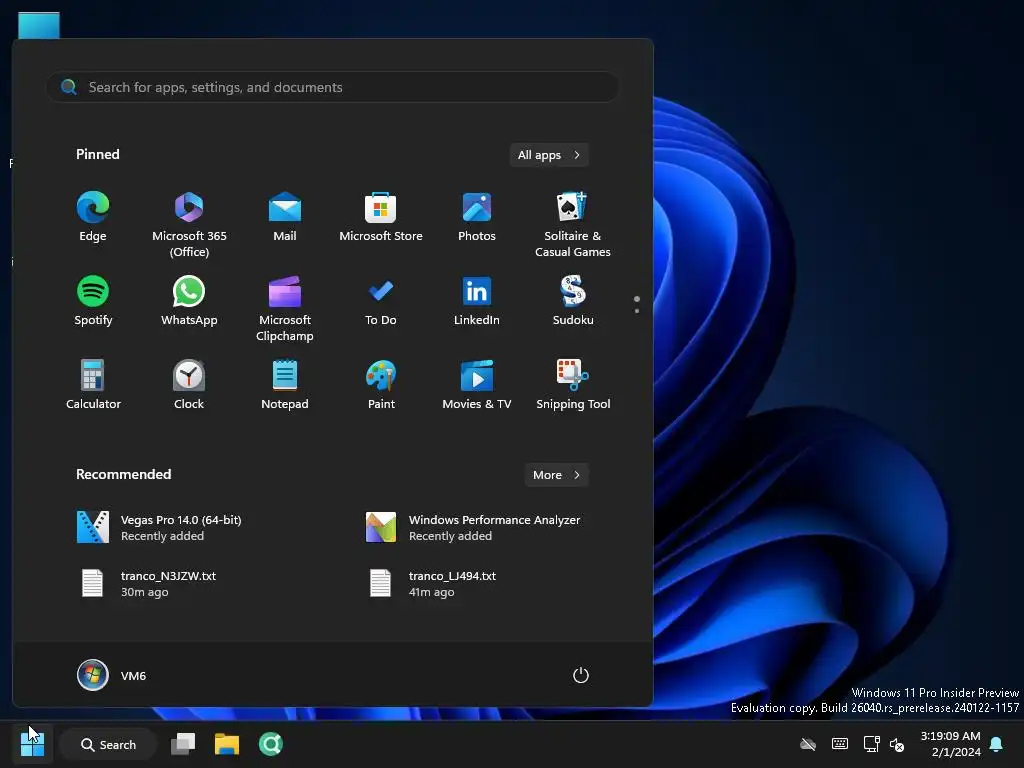Image resolution: width=1024 pixels, height=768 pixels.
Task: Click the network display tray icon
Action: pos(871,744)
